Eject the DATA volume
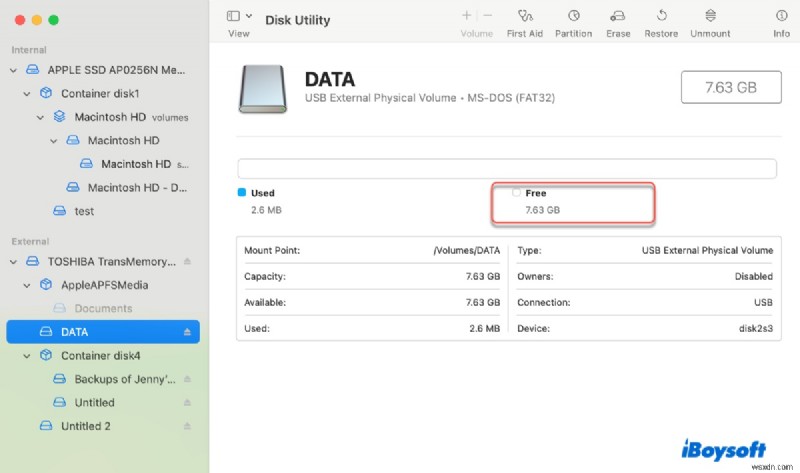 click(187, 332)
